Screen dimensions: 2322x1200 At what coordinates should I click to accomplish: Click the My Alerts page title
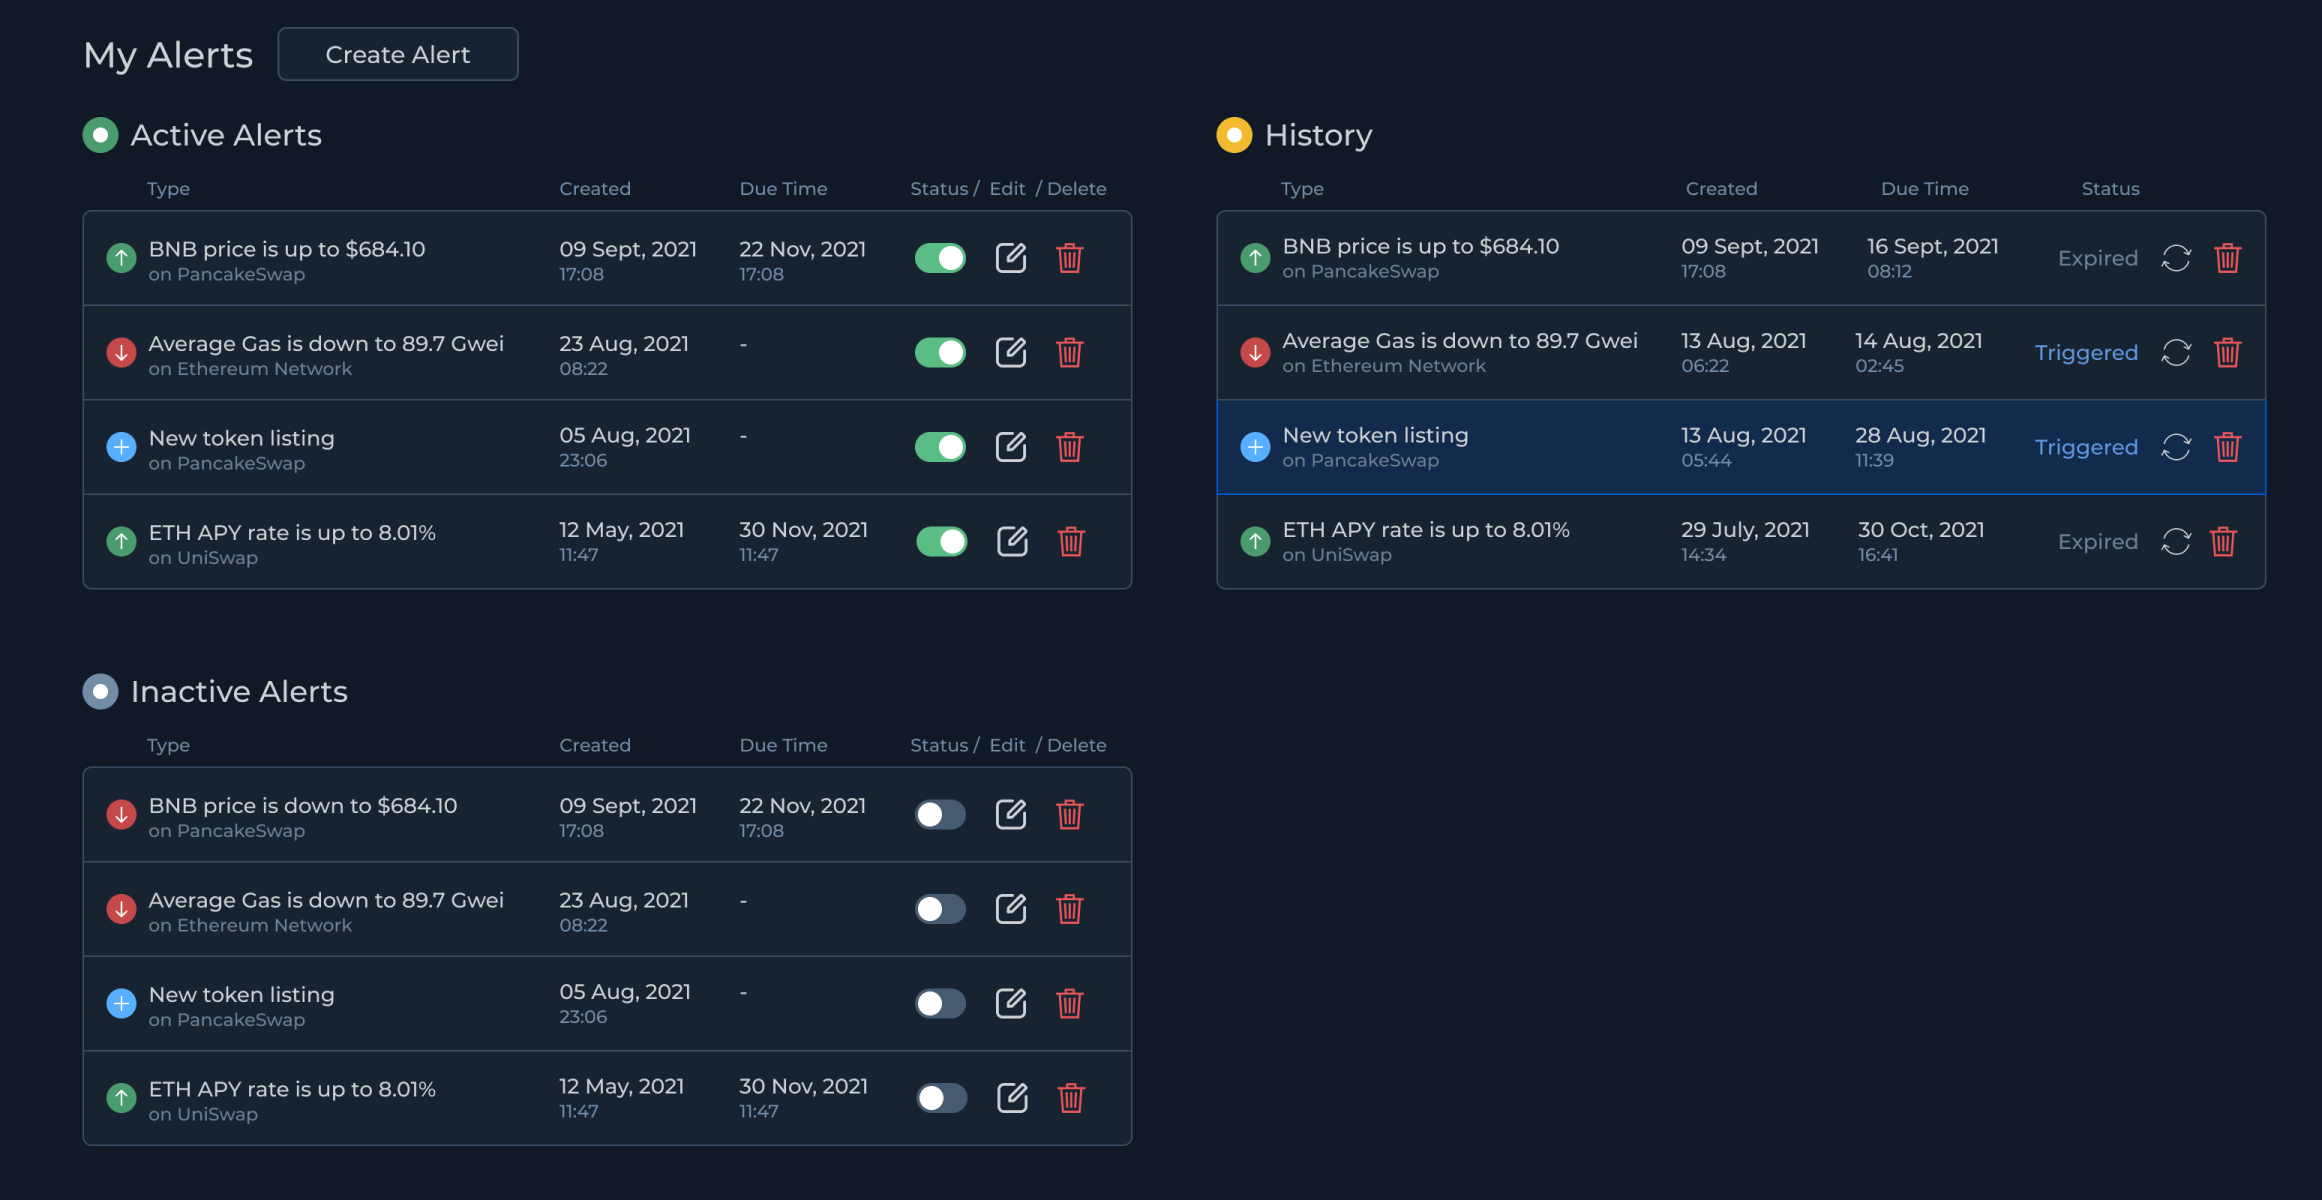[168, 55]
